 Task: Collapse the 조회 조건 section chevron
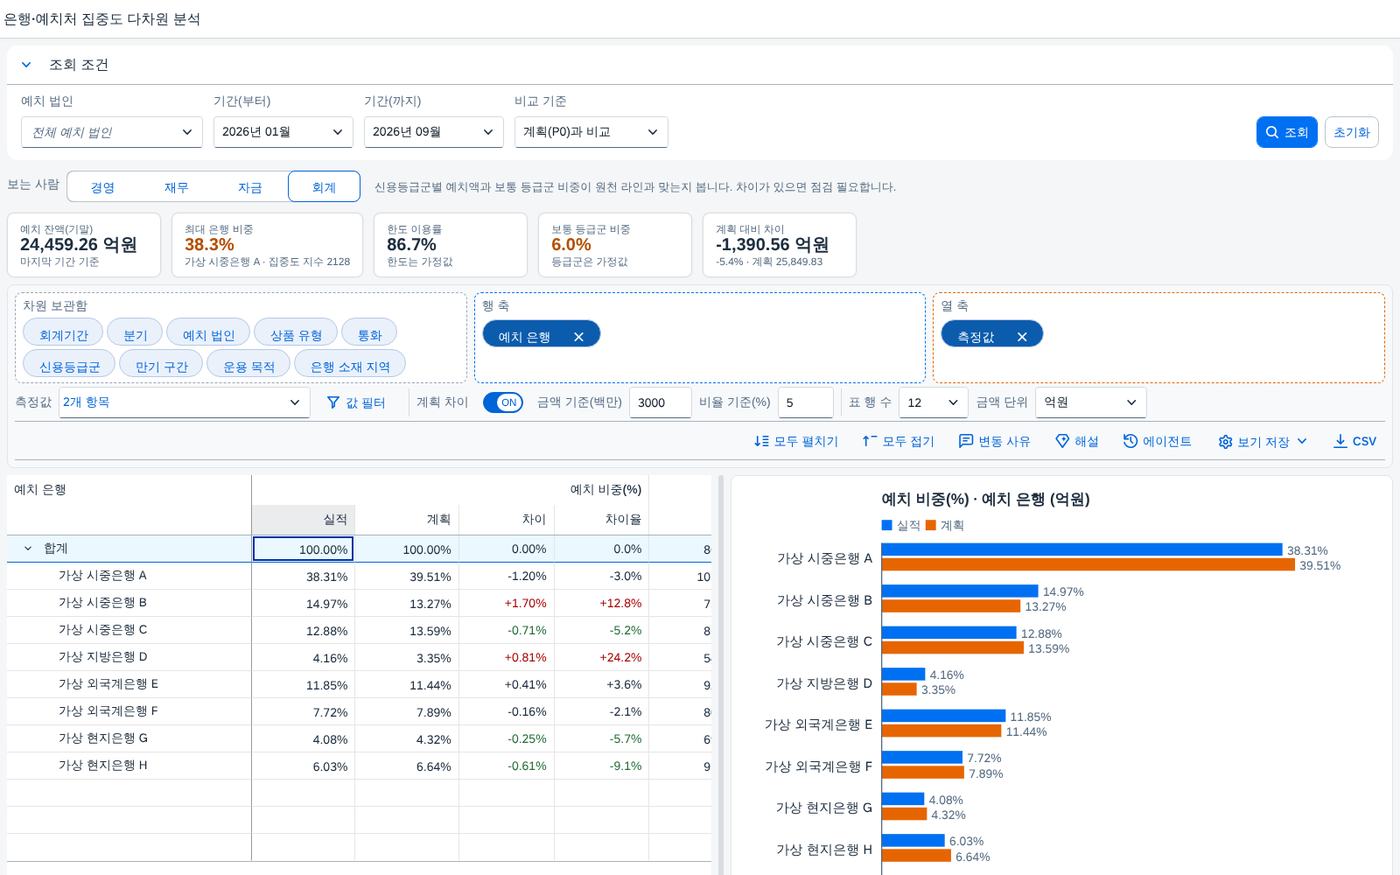[x=27, y=65]
